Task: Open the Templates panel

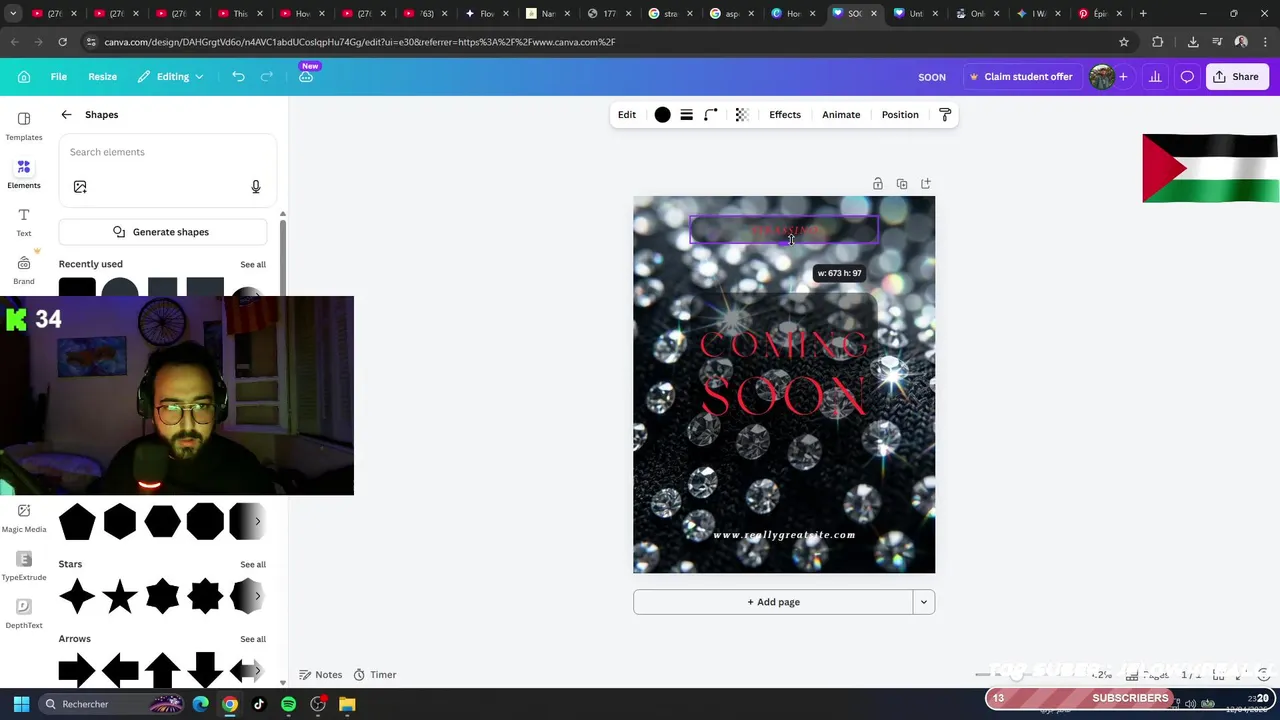Action: coord(24,125)
